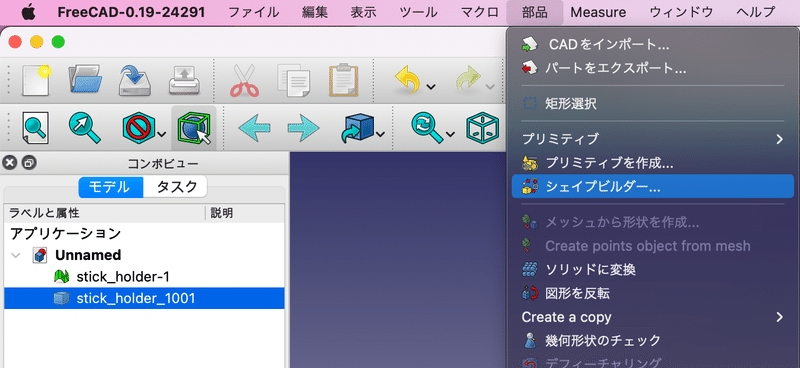Click the stick_holder-1 mesh icon
800x368 pixels.
[x=61, y=277]
